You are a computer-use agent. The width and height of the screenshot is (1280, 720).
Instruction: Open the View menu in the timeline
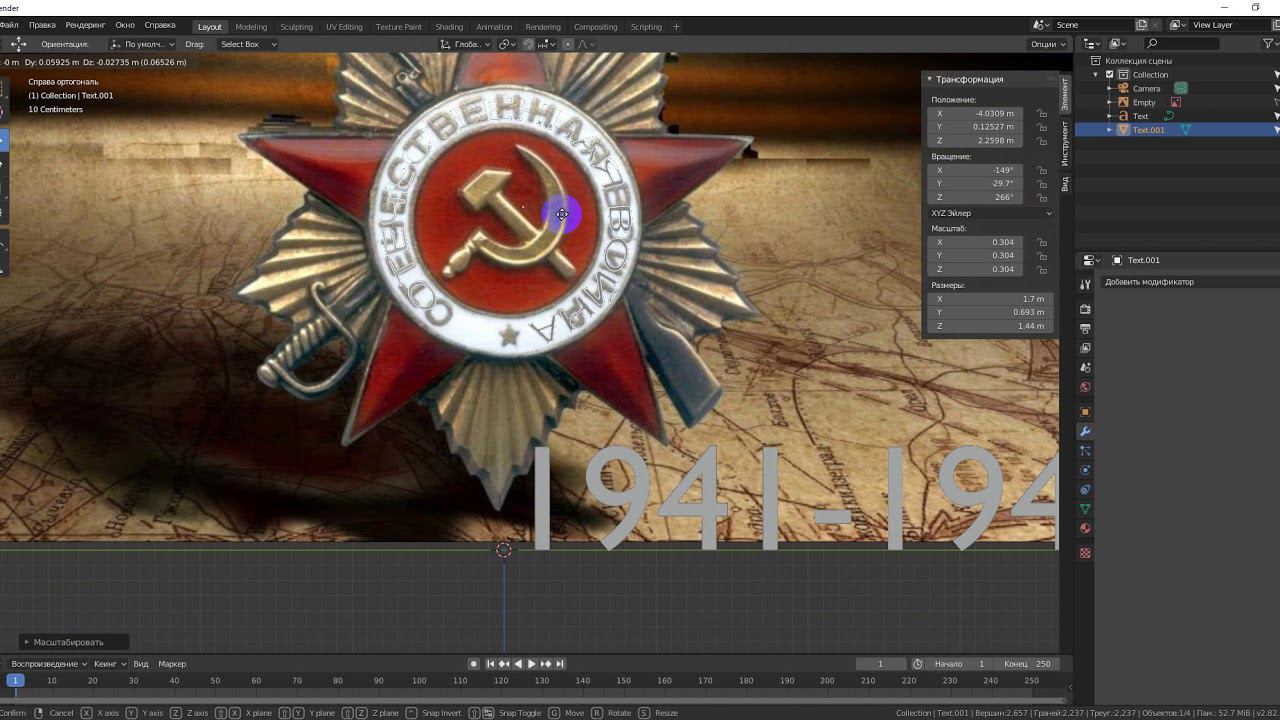[141, 664]
